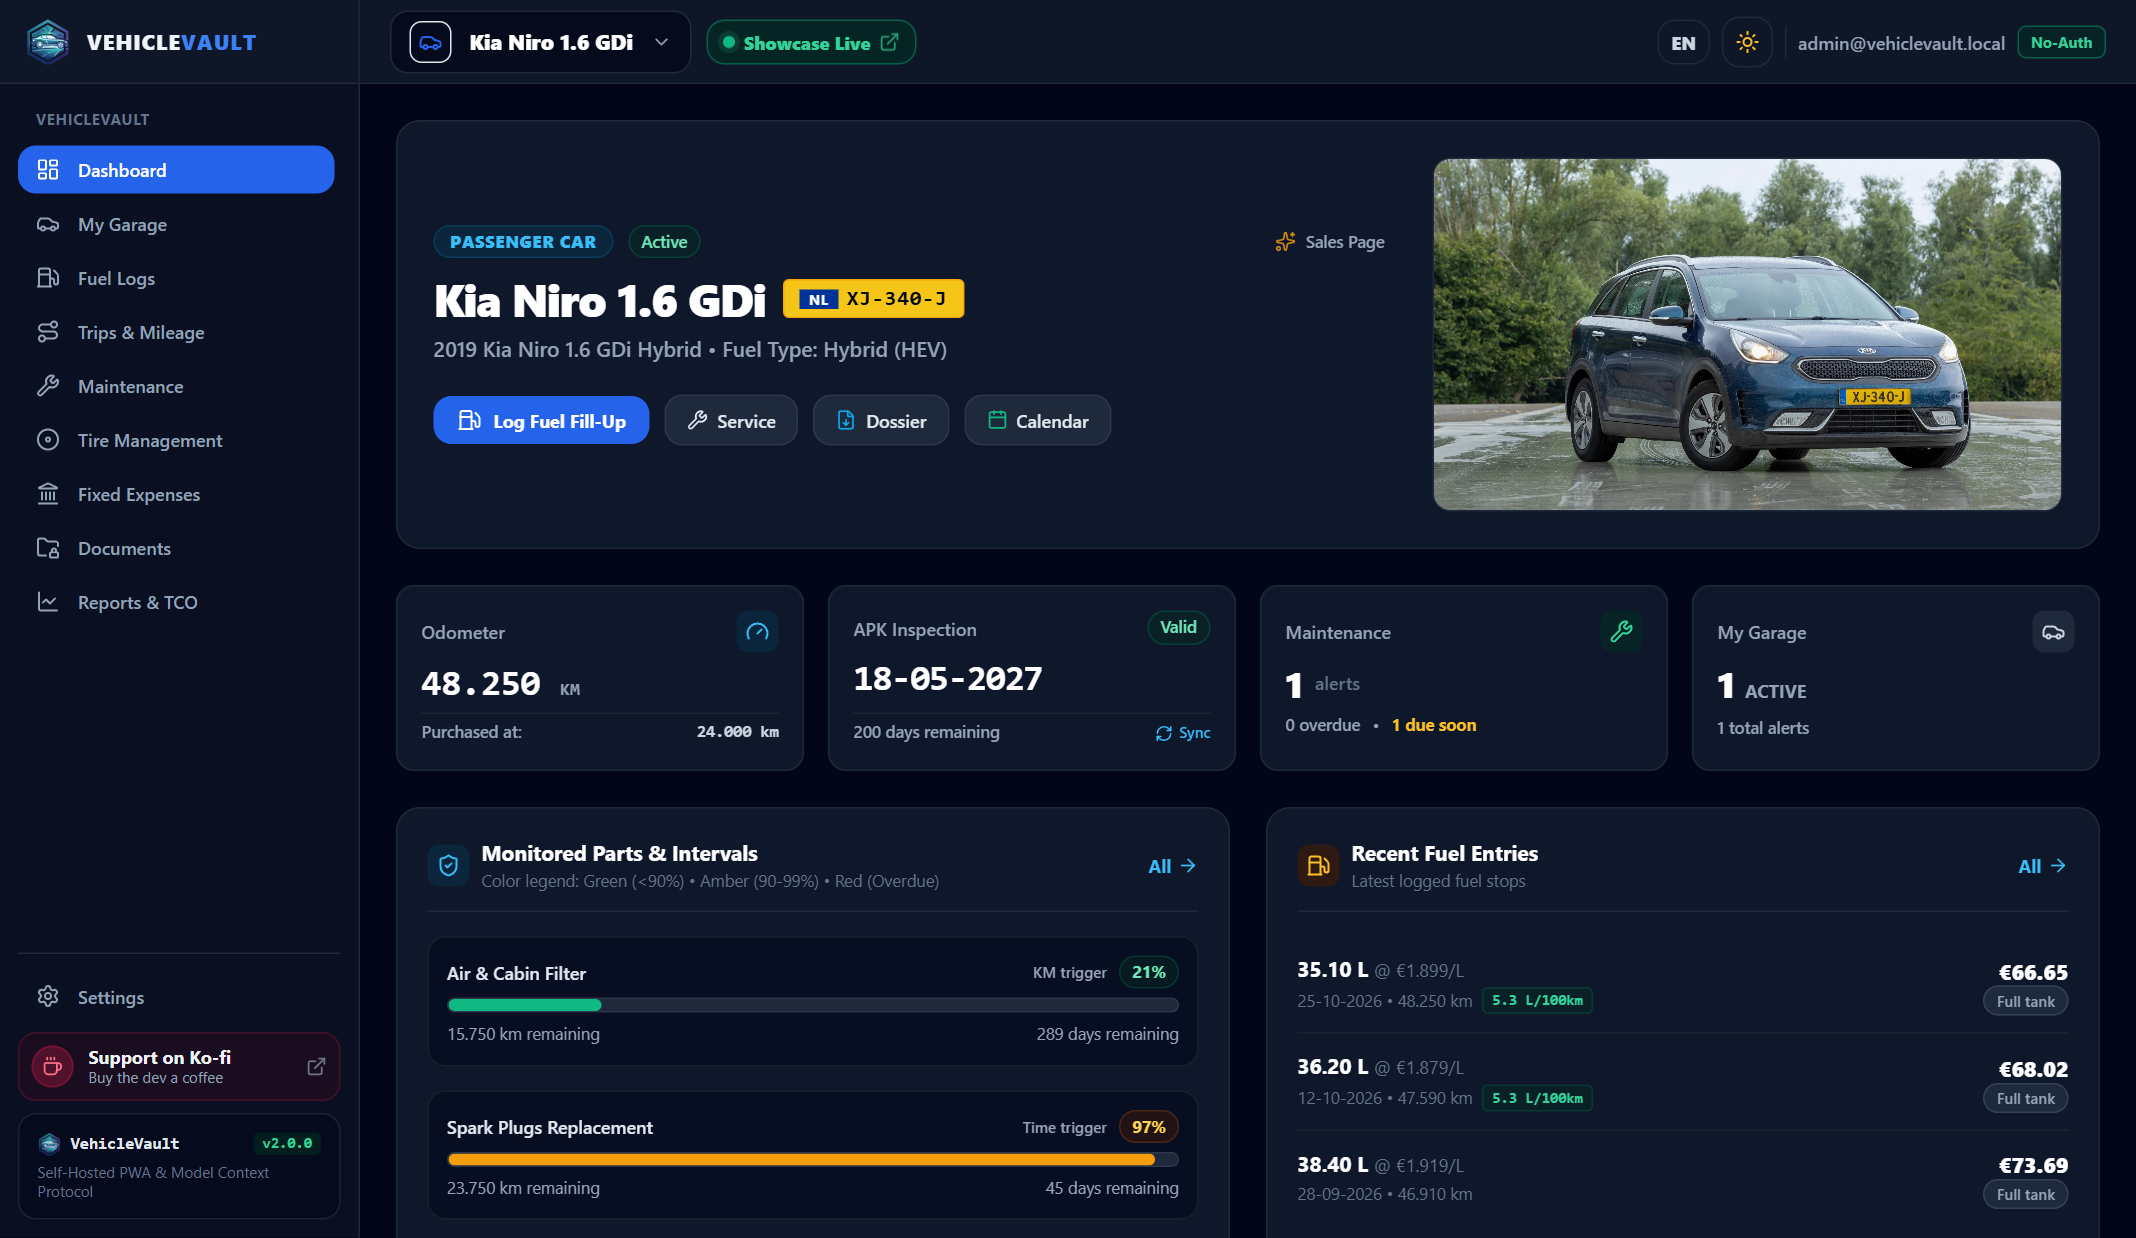Click Sync on the APK Inspection card
Image resolution: width=2136 pixels, height=1238 pixels.
tap(1183, 733)
